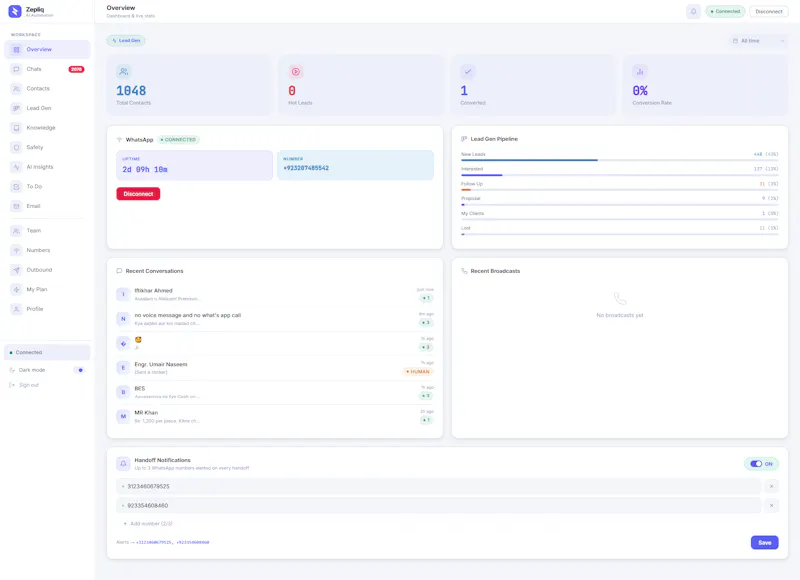Click the Total Contacts people icon
Screen dimensions: 800x580
click(123, 71)
